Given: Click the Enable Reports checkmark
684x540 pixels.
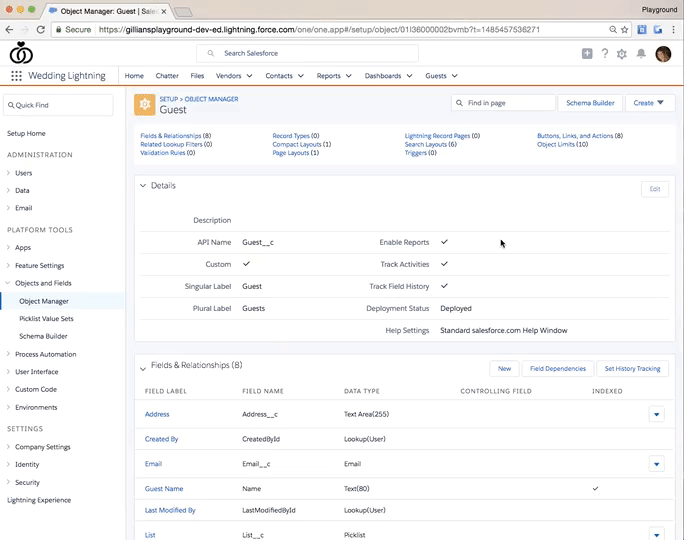Looking at the screenshot, I should coord(444,242).
